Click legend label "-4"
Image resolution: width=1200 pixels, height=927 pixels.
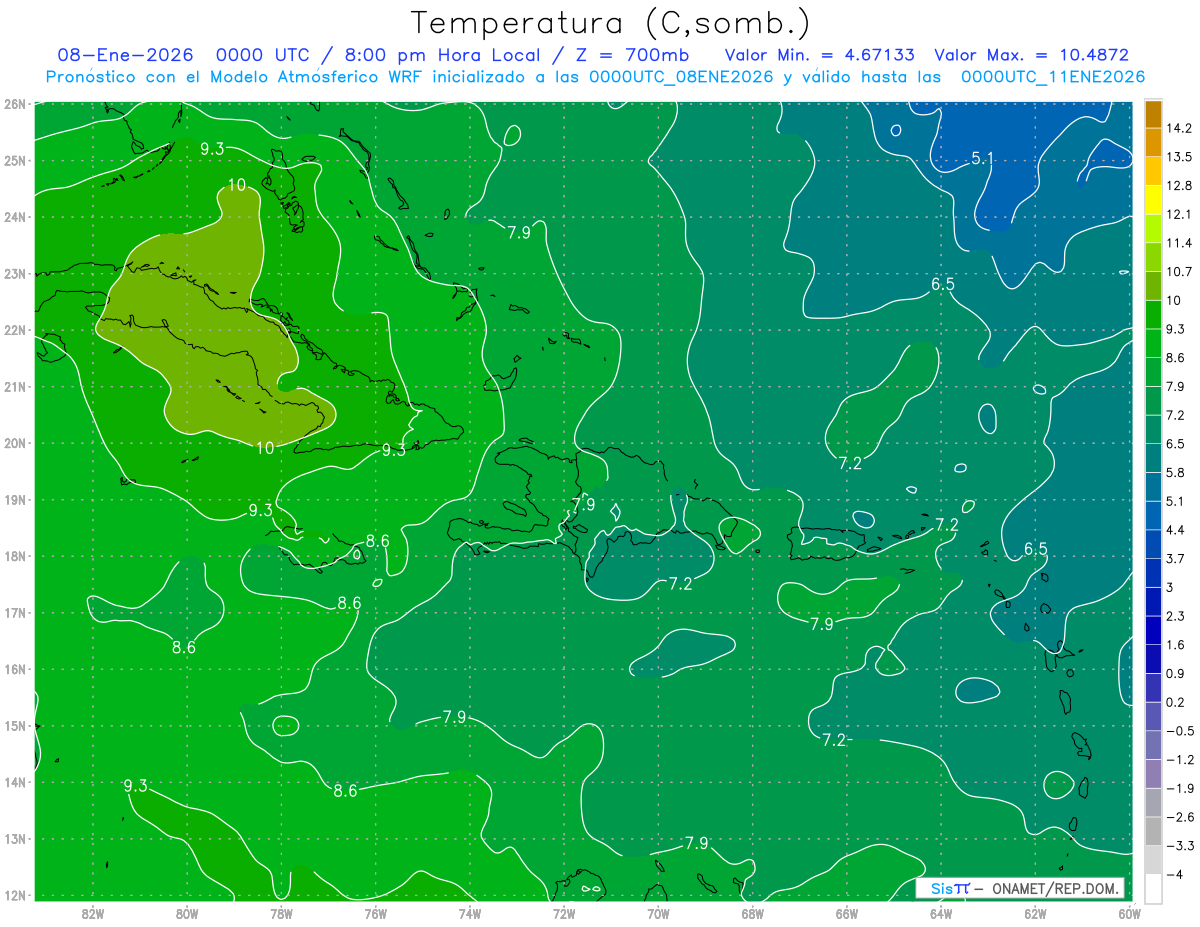click(x=1175, y=874)
